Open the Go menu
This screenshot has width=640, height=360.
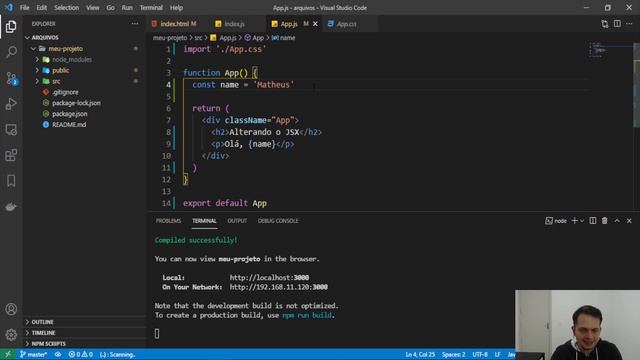[111, 8]
